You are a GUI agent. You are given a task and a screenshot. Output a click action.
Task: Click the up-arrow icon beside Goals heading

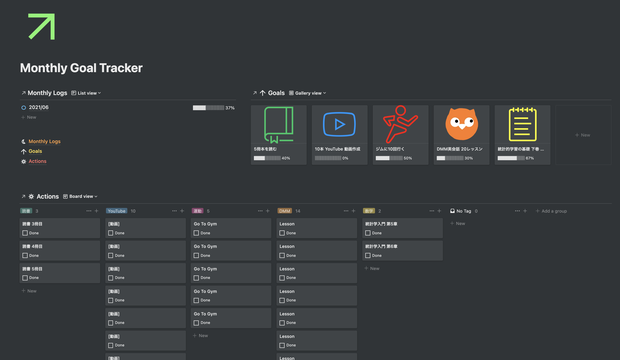pos(263,93)
